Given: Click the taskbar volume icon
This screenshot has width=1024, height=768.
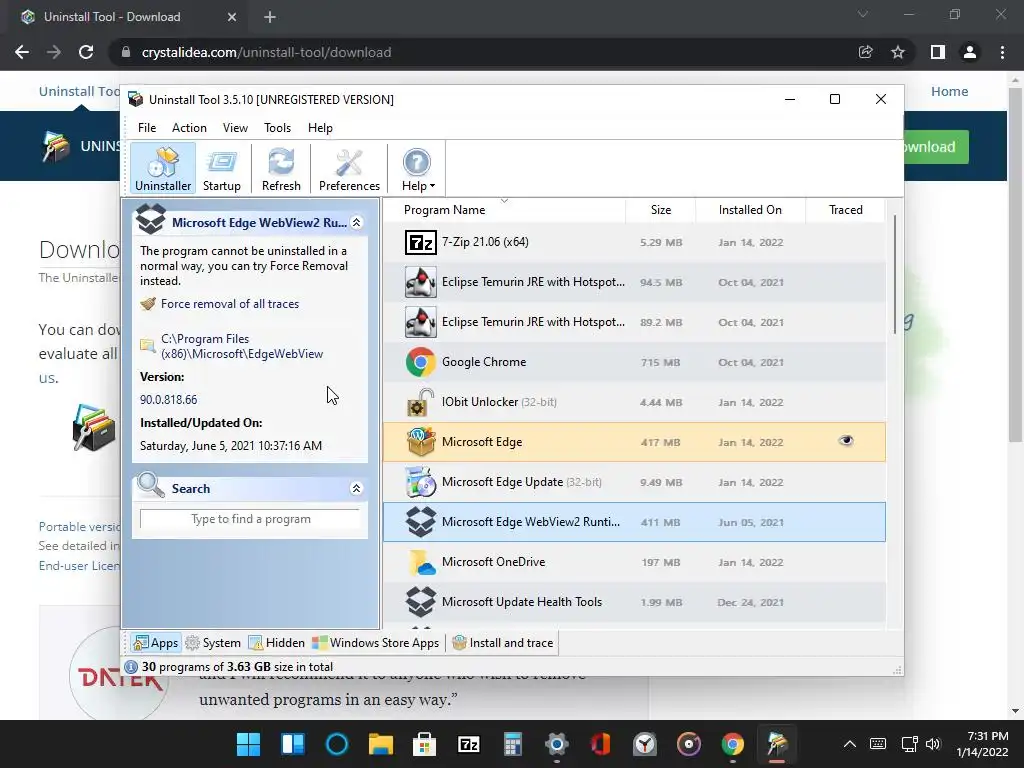Looking at the screenshot, I should tap(933, 744).
